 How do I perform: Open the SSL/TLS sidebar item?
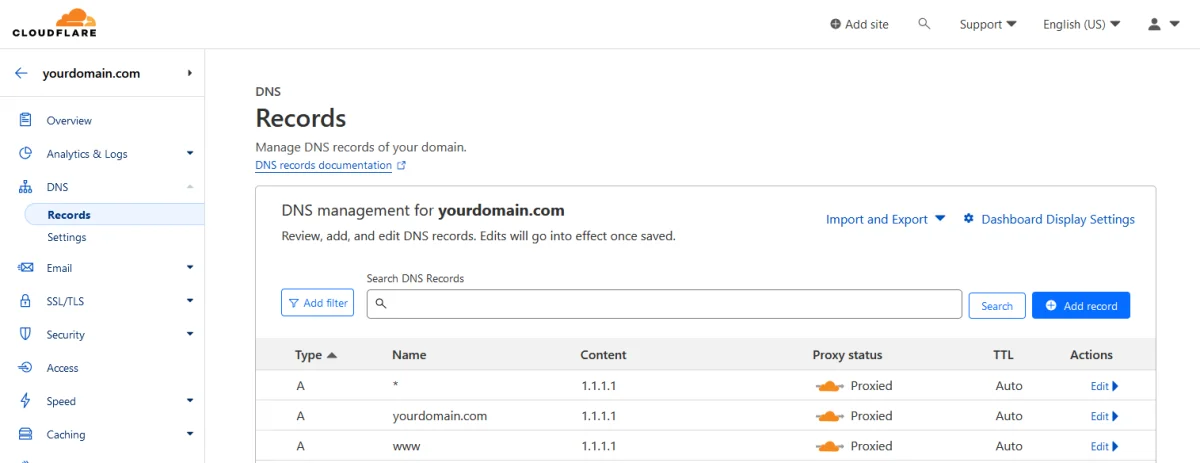click(x=65, y=301)
